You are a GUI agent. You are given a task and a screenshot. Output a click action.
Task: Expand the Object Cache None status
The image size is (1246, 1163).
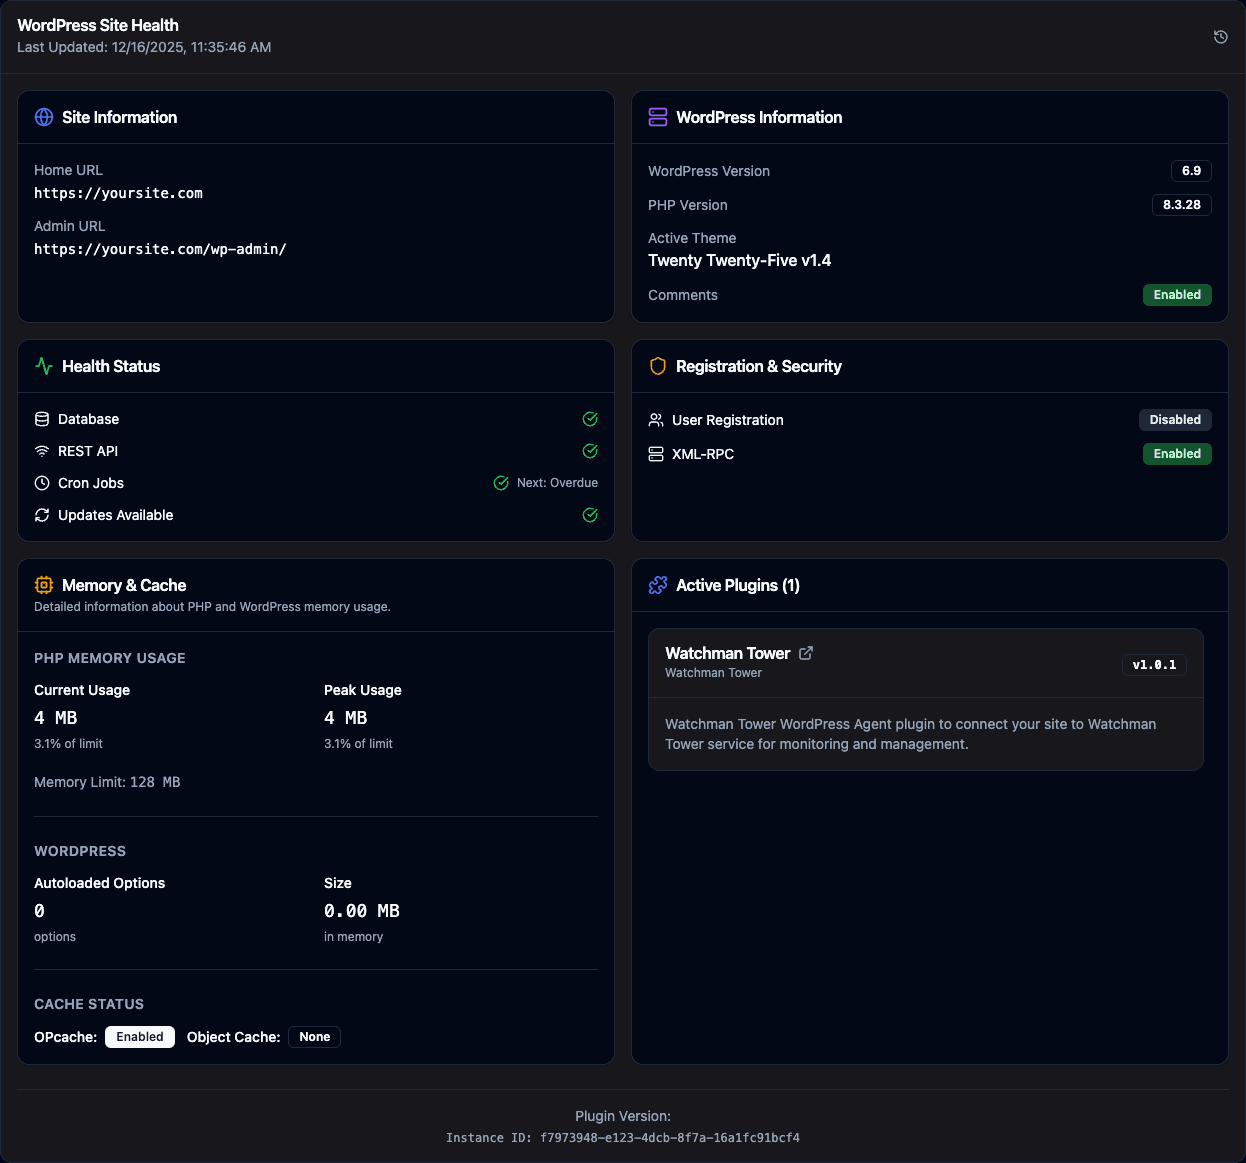pyautogui.click(x=314, y=1037)
